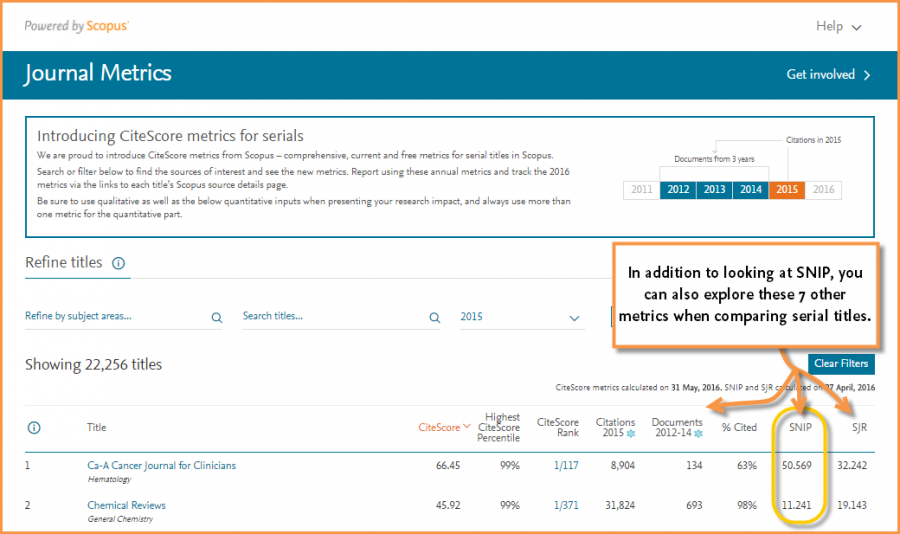This screenshot has height=534, width=900.
Task: Click the Clear Filters button
Action: [841, 363]
